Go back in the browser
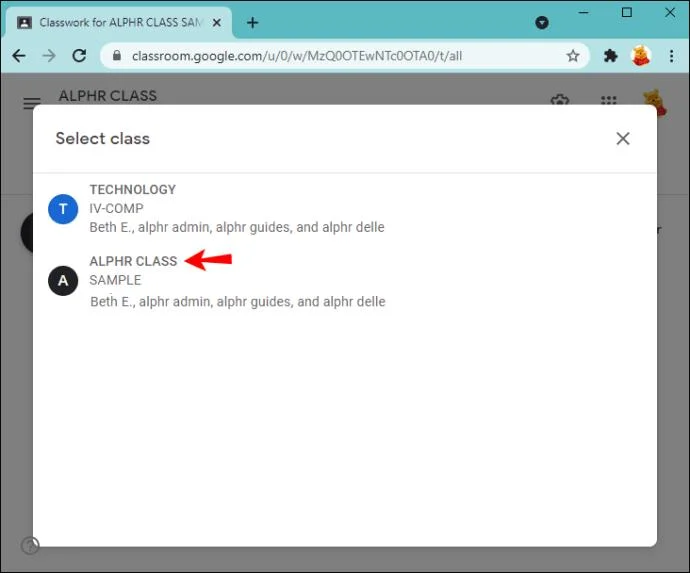The image size is (690, 573). (x=19, y=56)
